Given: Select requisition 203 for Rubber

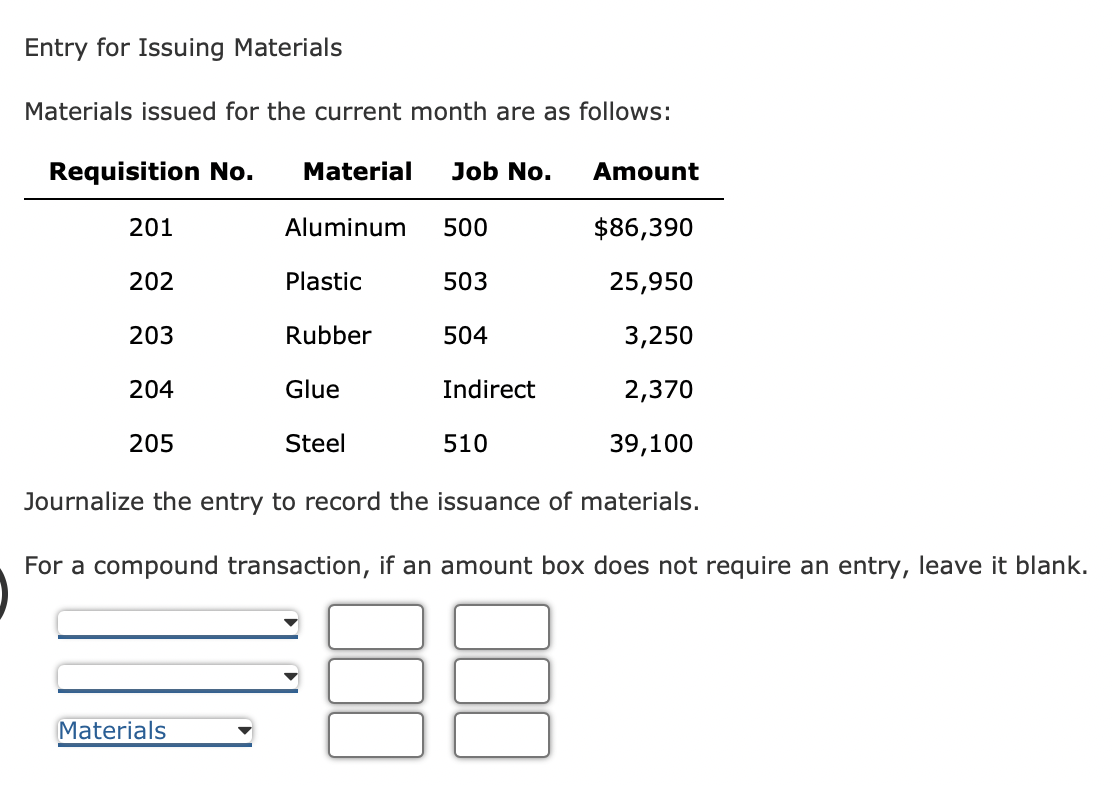Looking at the screenshot, I should pos(151,335).
